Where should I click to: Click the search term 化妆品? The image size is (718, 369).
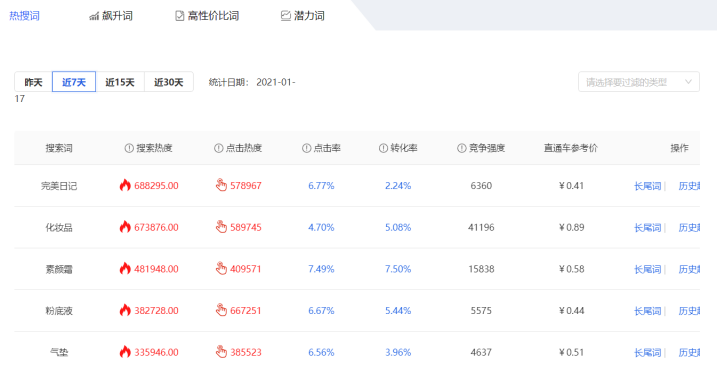59,228
